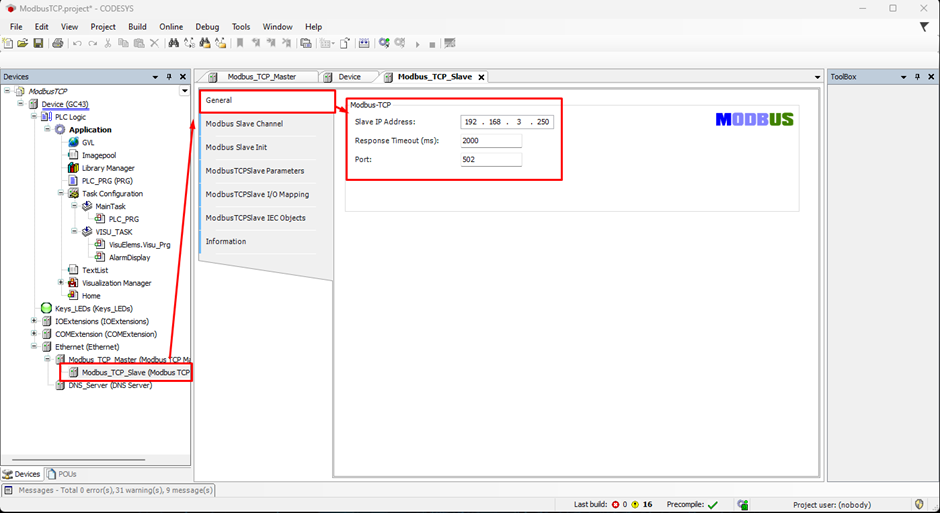Click the Toggle Bookmark flag icon

[240, 43]
